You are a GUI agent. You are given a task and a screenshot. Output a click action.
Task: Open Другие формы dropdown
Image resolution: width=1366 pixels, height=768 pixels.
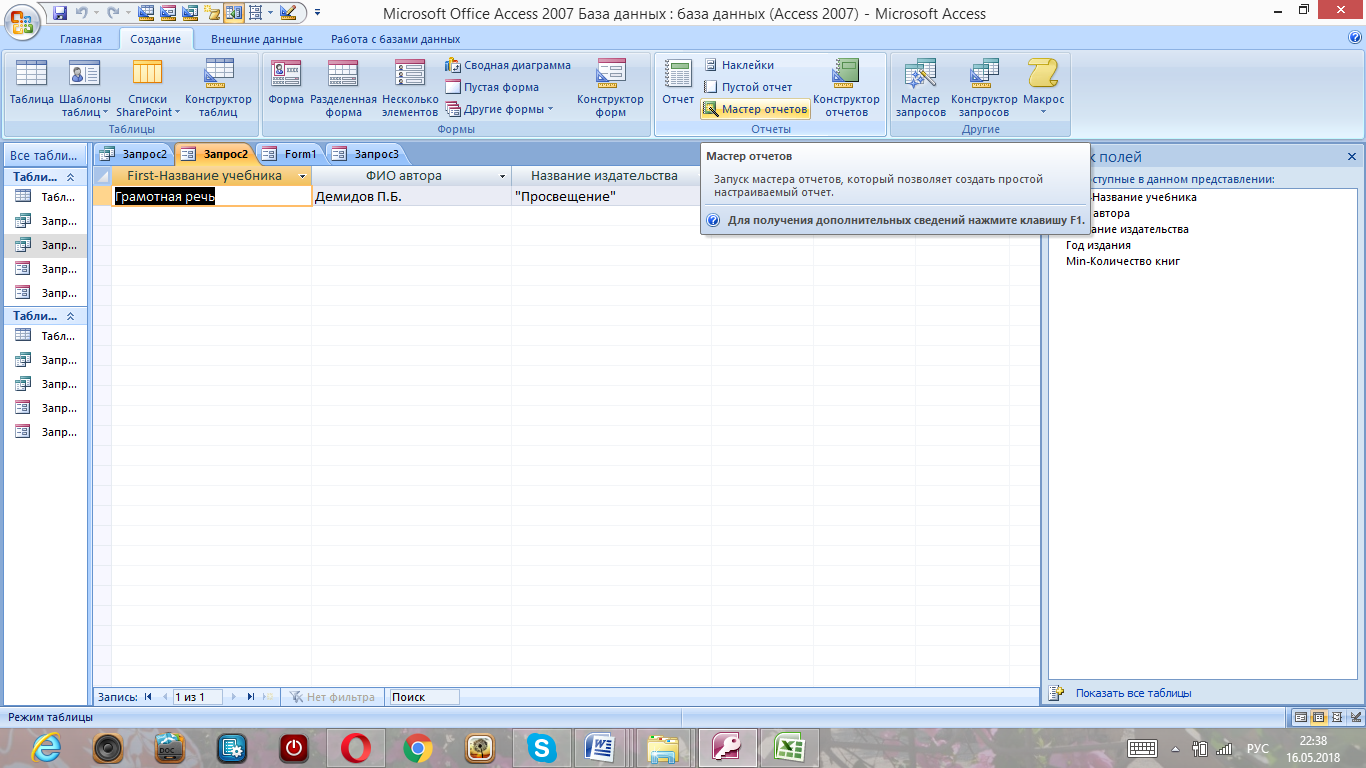[x=499, y=109]
